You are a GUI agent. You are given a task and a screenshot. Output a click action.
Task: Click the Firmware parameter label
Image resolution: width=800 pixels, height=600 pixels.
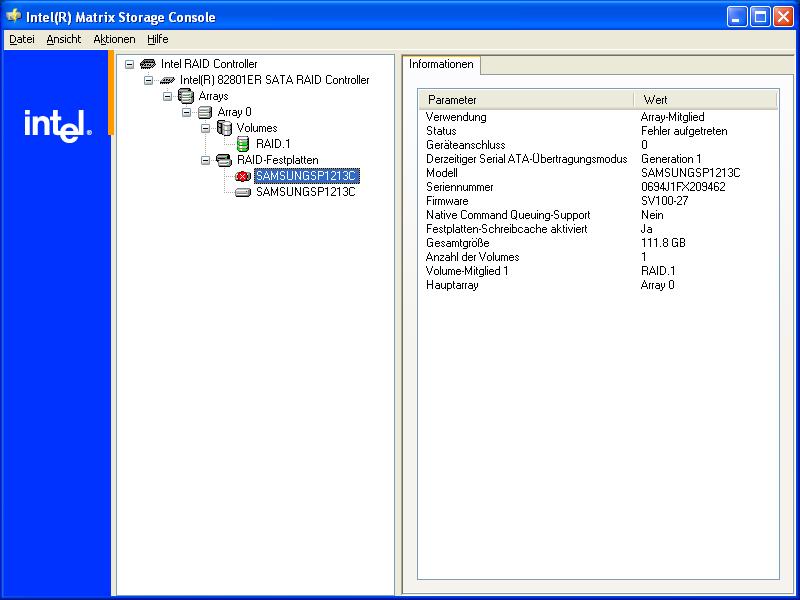[x=447, y=201]
